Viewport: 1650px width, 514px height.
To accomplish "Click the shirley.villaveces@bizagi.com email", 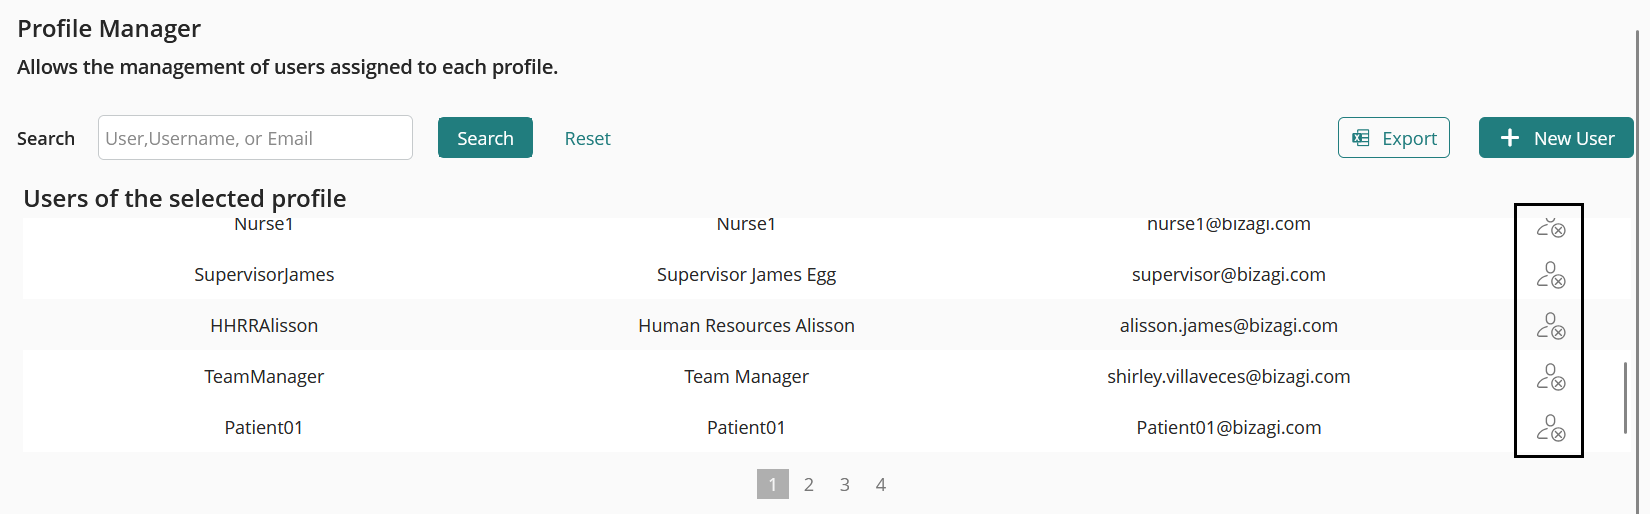I will coord(1229,377).
